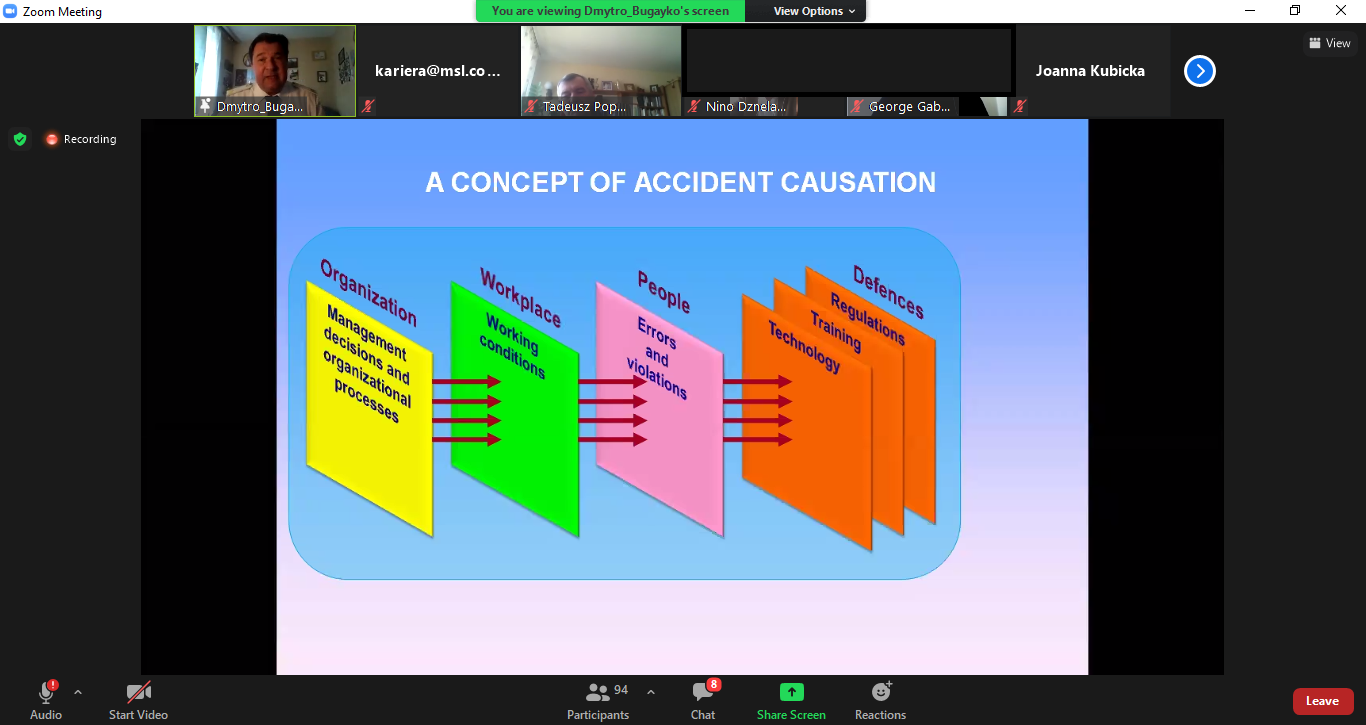Select the kariera@msl.co participant tile

coord(437,71)
